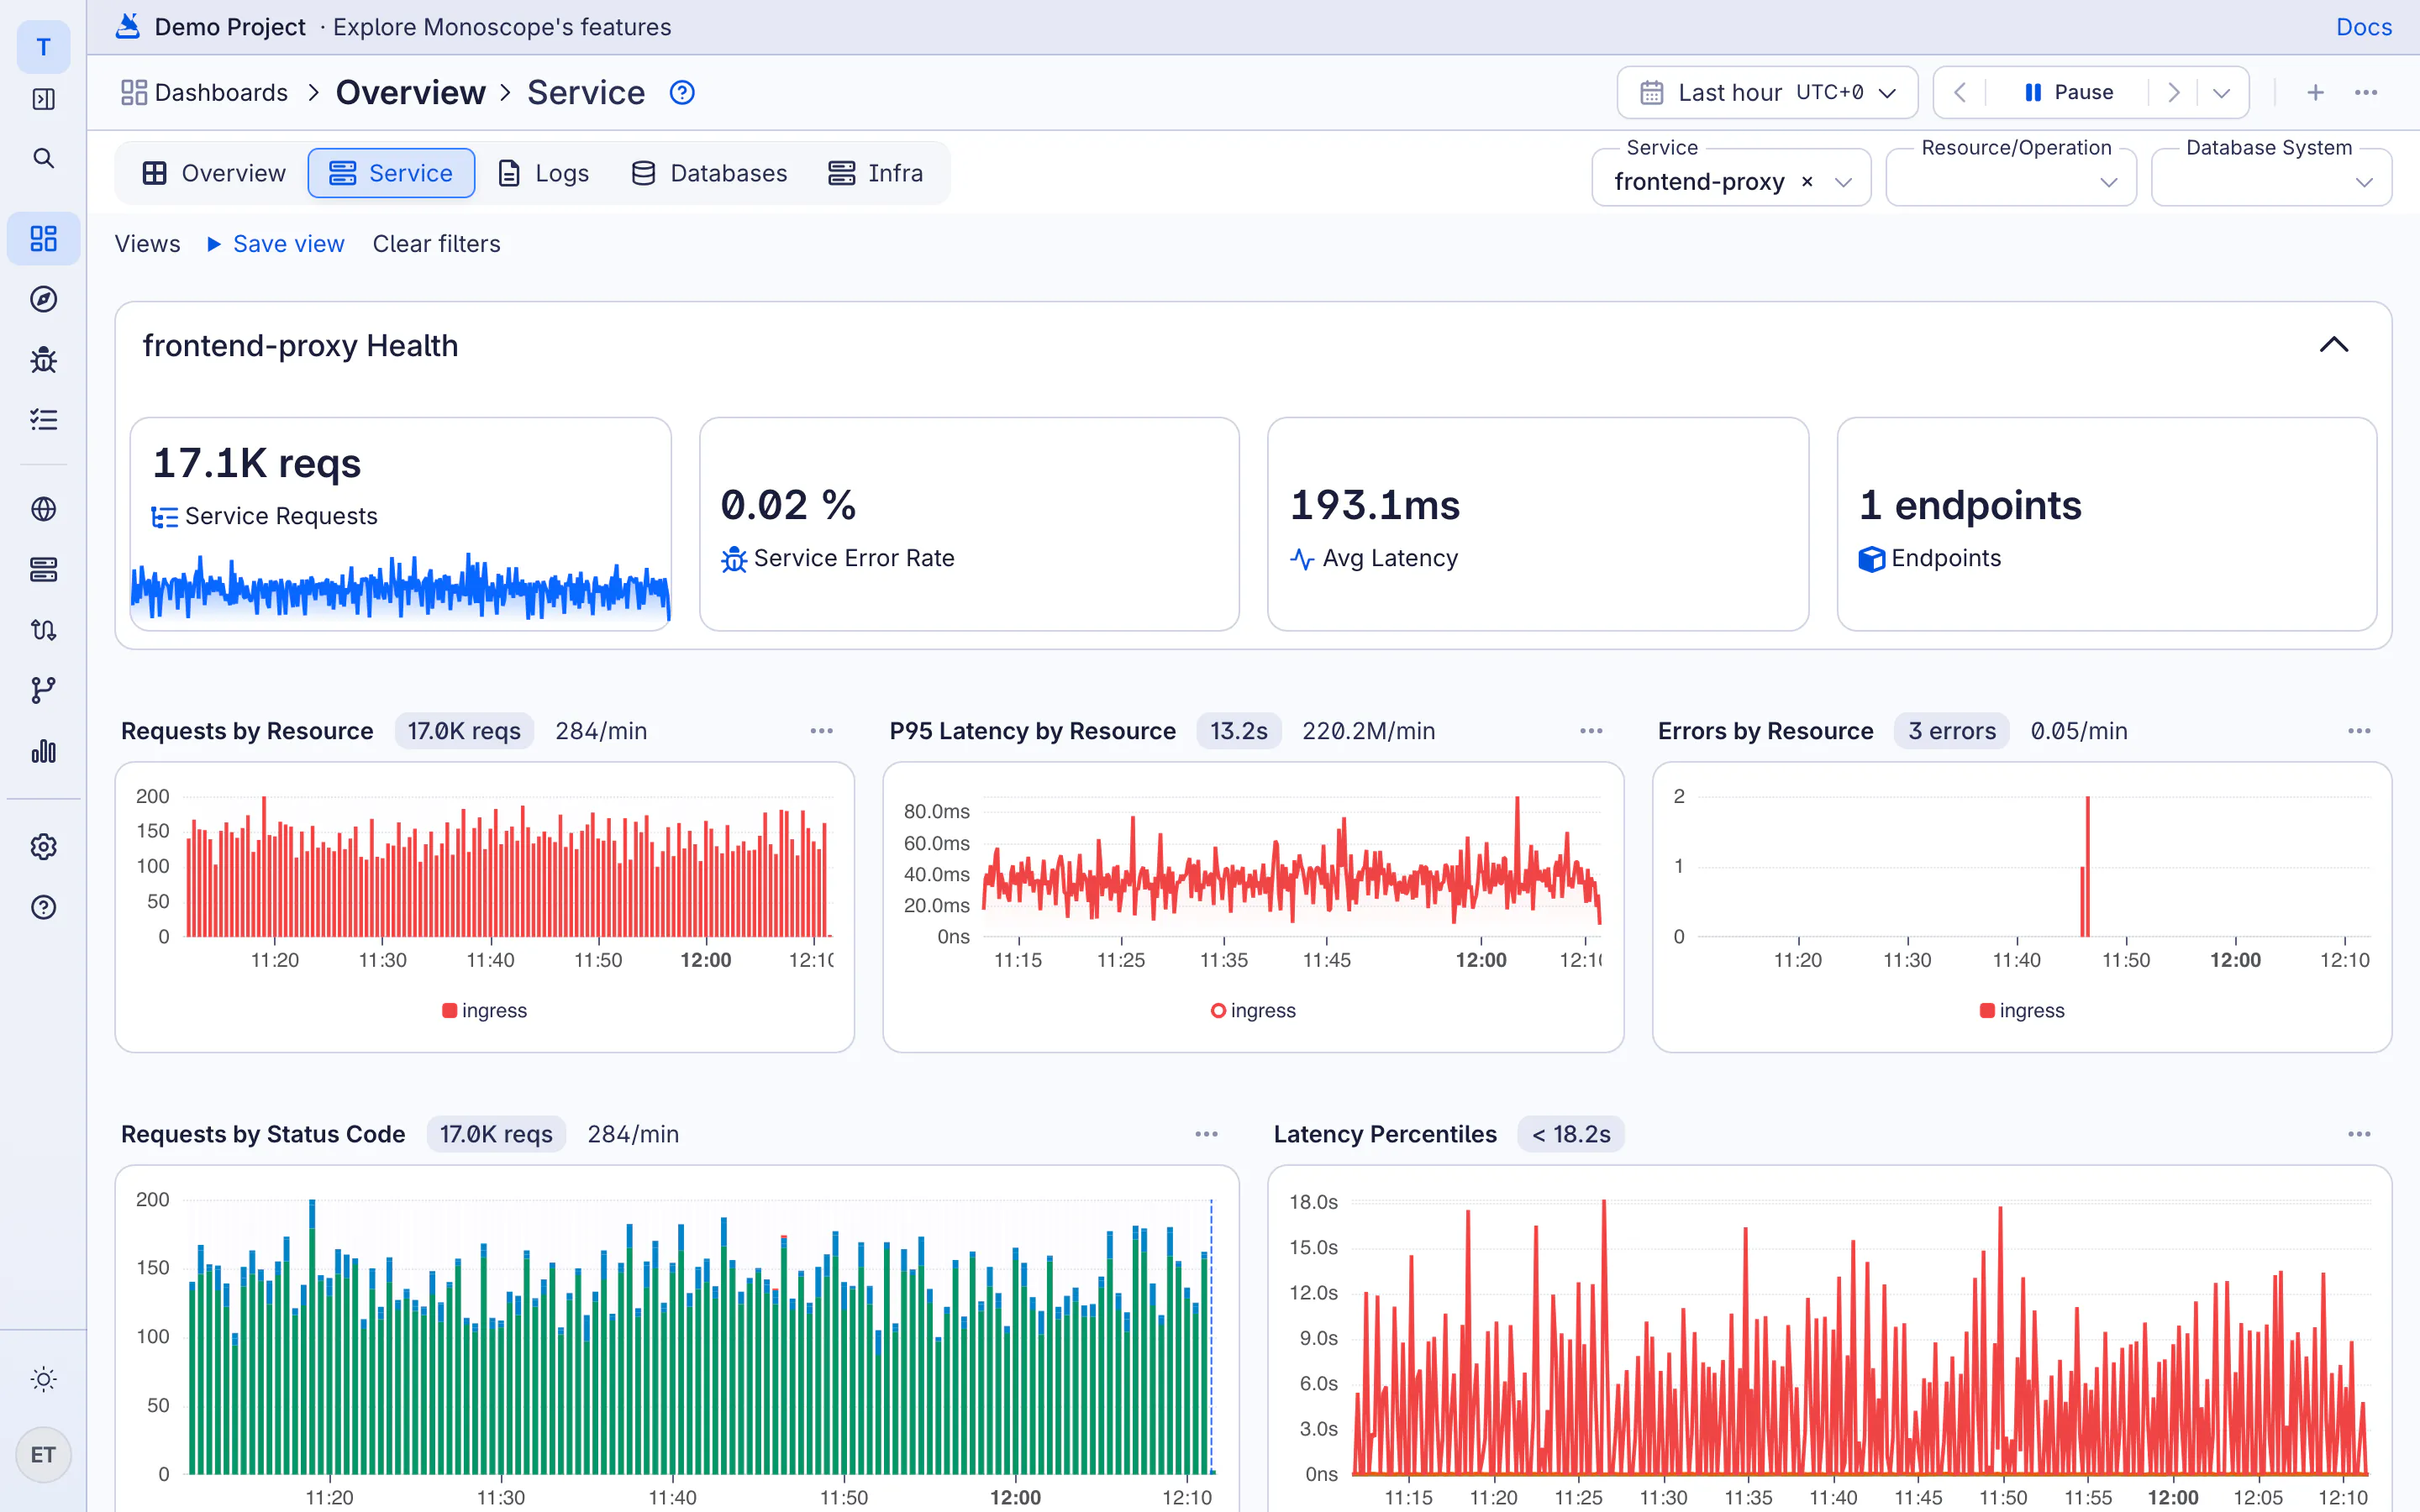Image resolution: width=2420 pixels, height=1512 pixels.
Task: Open the checklist icon in sidebar
Action: (x=43, y=419)
